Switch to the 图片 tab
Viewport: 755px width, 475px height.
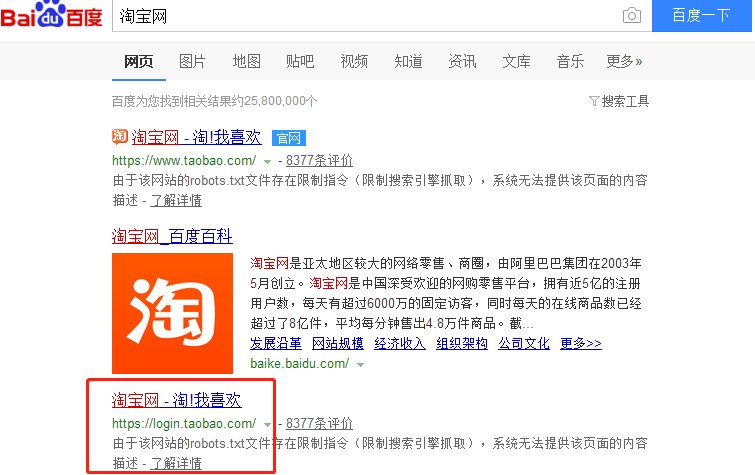pos(192,62)
